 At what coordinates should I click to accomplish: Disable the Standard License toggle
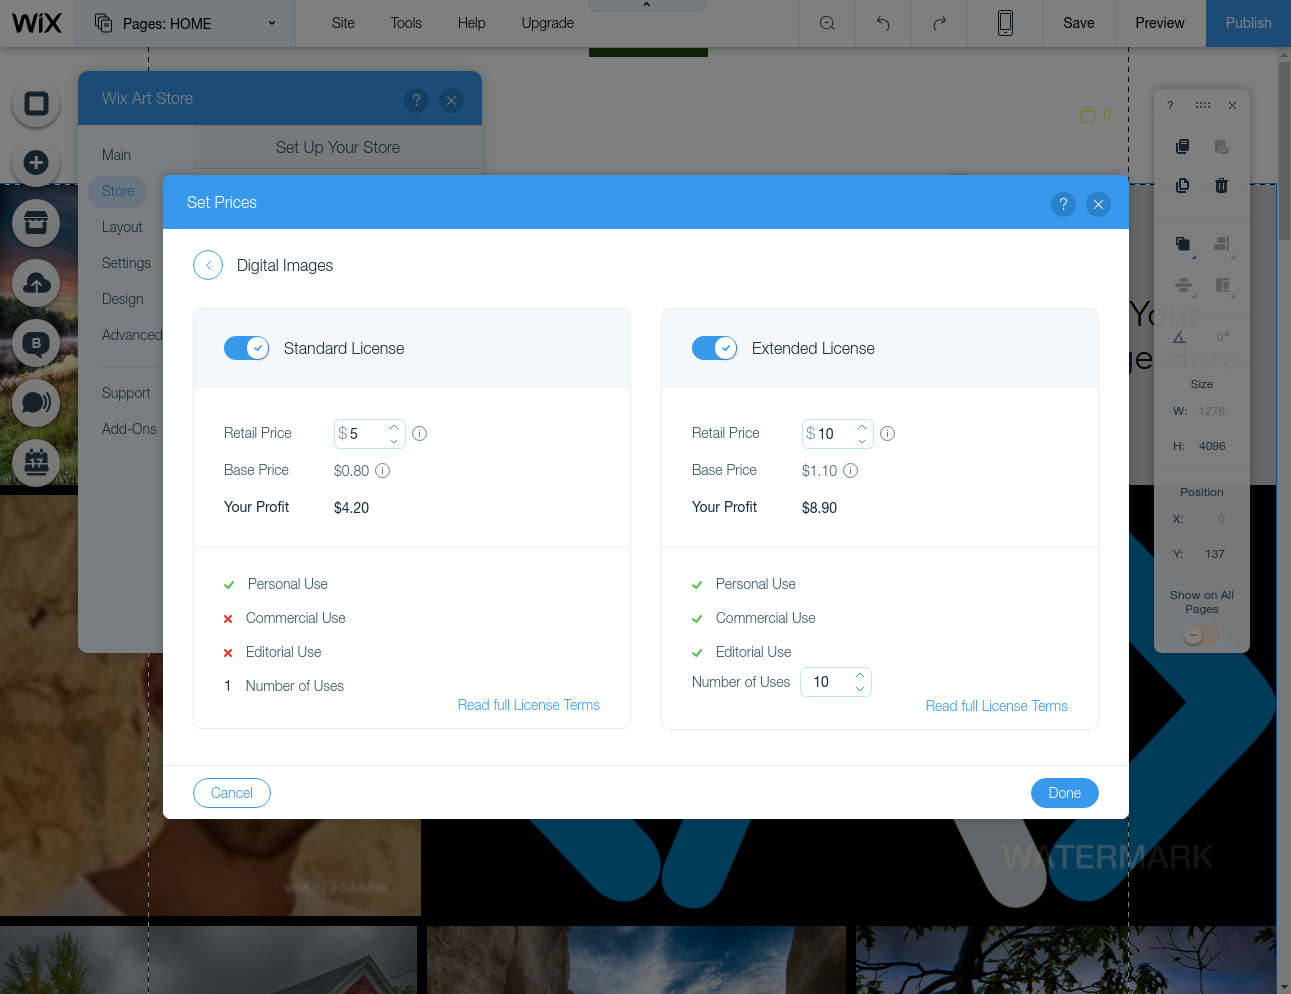[247, 348]
